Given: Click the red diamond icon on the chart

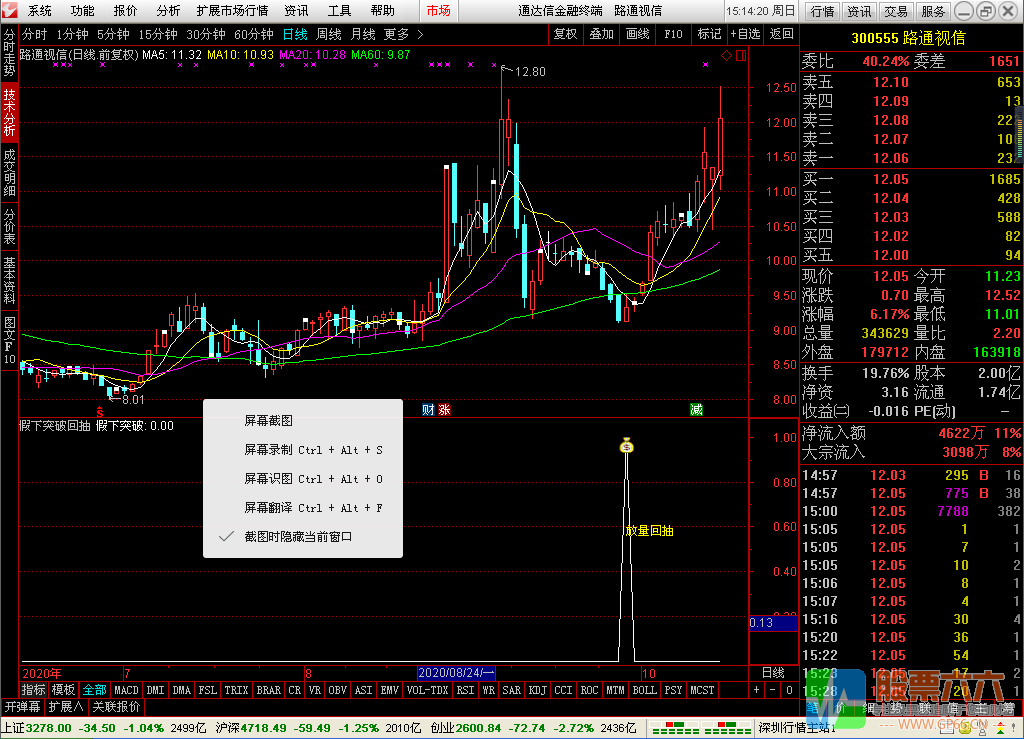Looking at the screenshot, I should click(726, 55).
